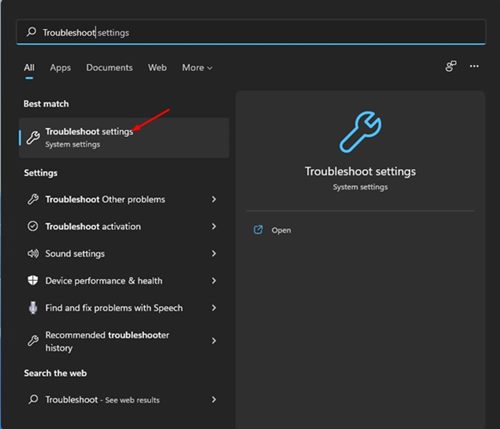Click the large blue wrench icon in the preview pane
This screenshot has height=429, width=500.
click(360, 132)
